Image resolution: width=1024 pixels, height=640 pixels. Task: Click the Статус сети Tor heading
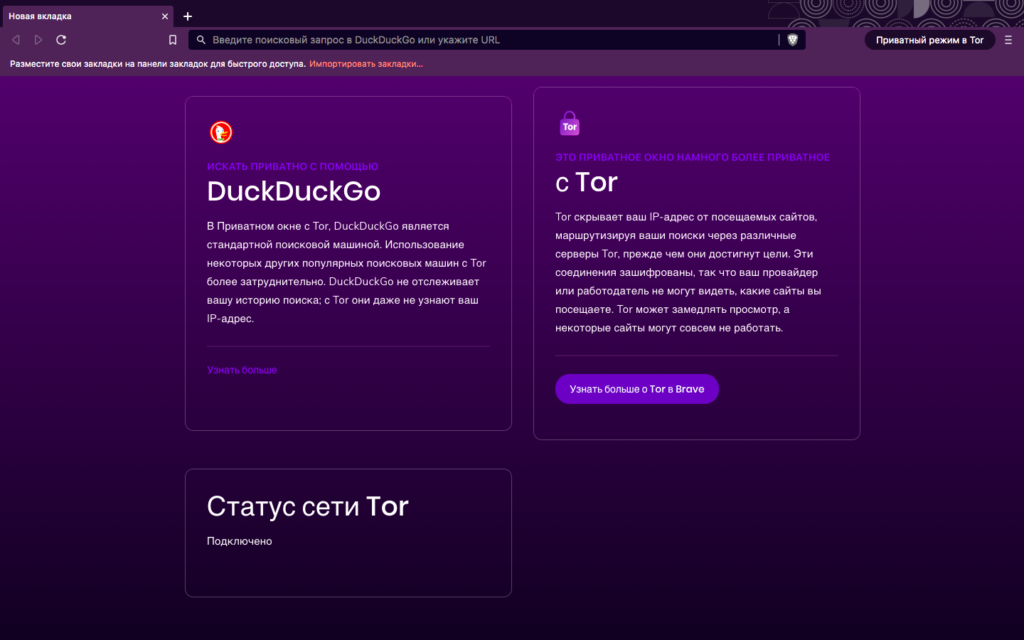click(x=307, y=506)
